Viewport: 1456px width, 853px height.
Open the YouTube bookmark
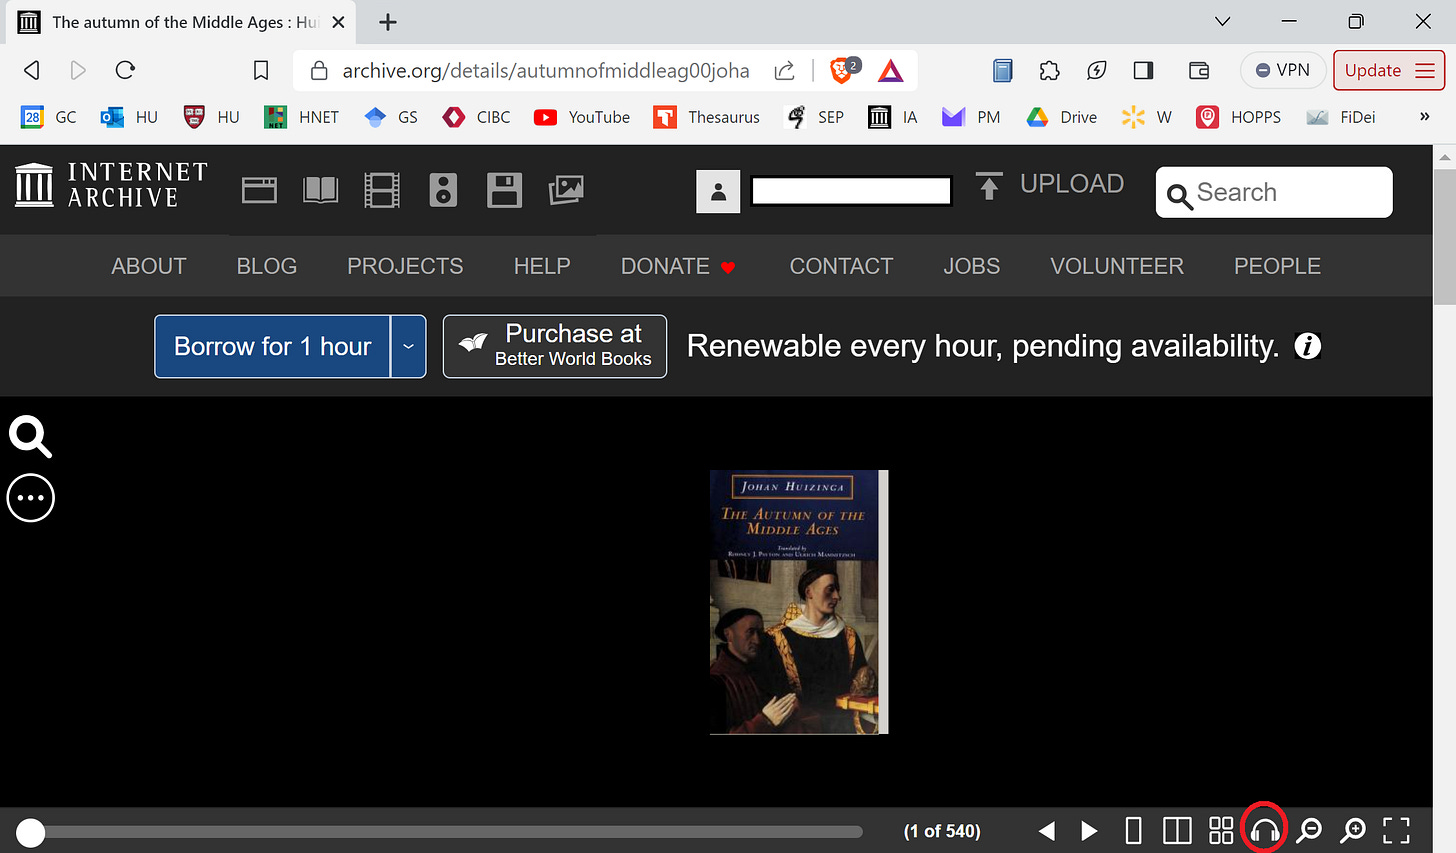coord(581,117)
